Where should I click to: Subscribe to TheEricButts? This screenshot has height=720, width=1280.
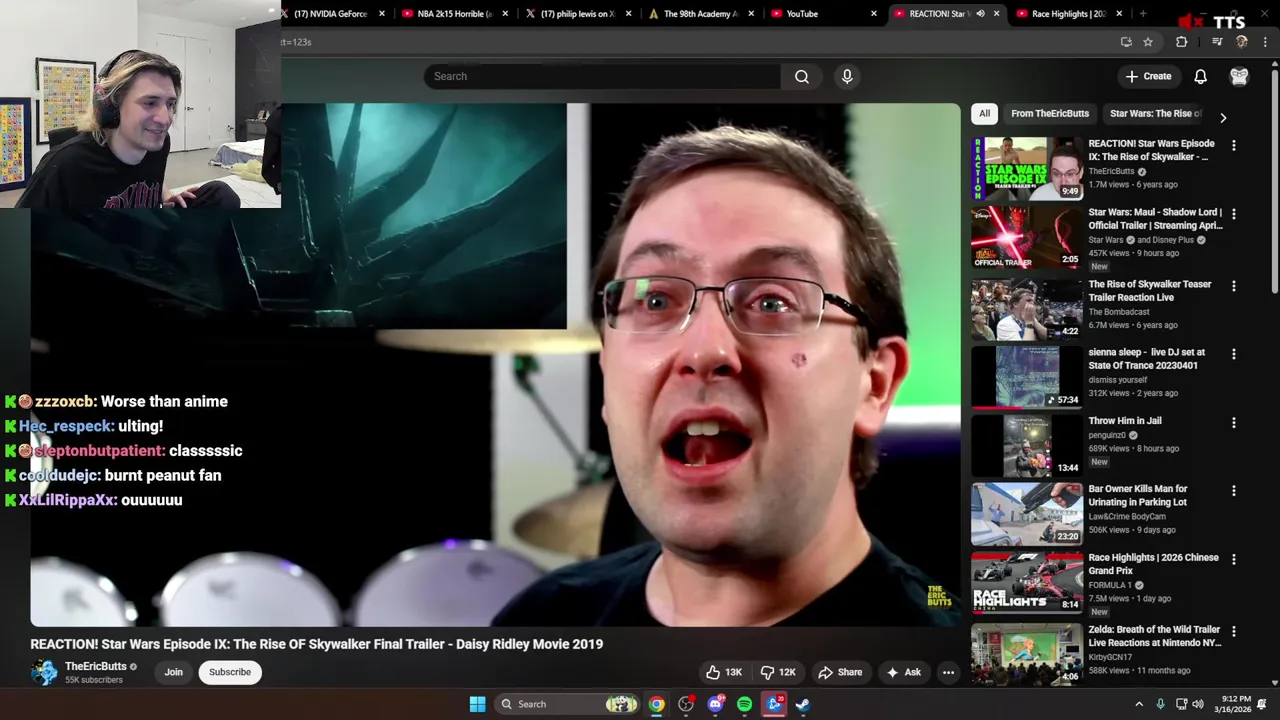(x=230, y=672)
